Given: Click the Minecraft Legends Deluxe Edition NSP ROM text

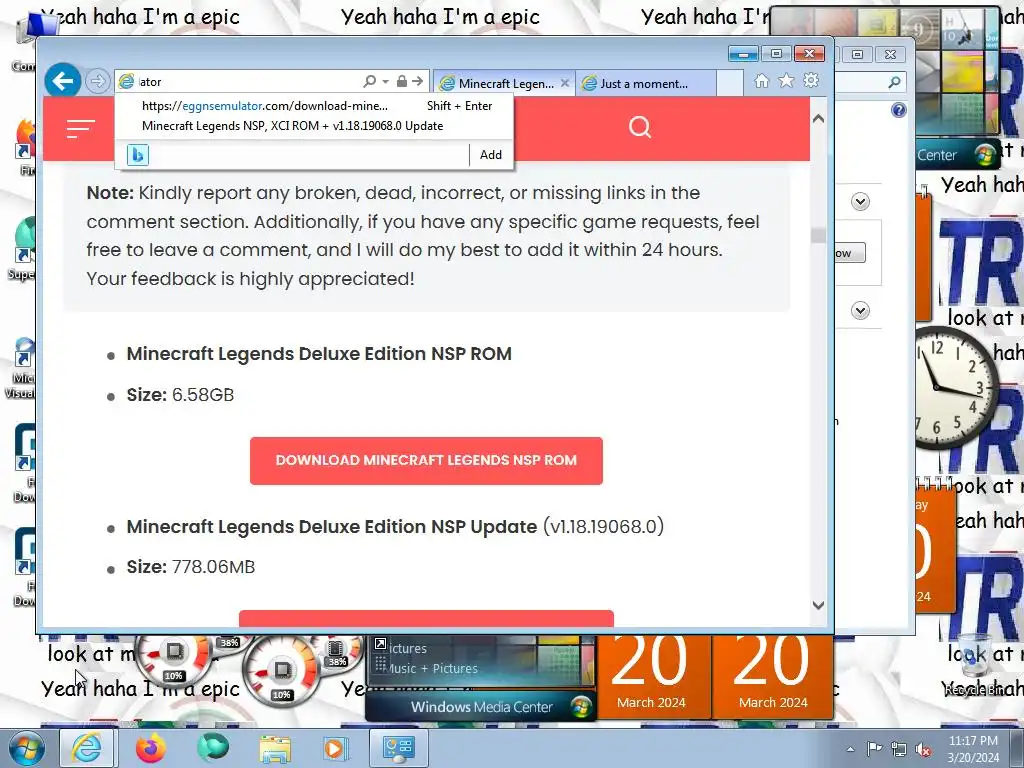Looking at the screenshot, I should [319, 354].
